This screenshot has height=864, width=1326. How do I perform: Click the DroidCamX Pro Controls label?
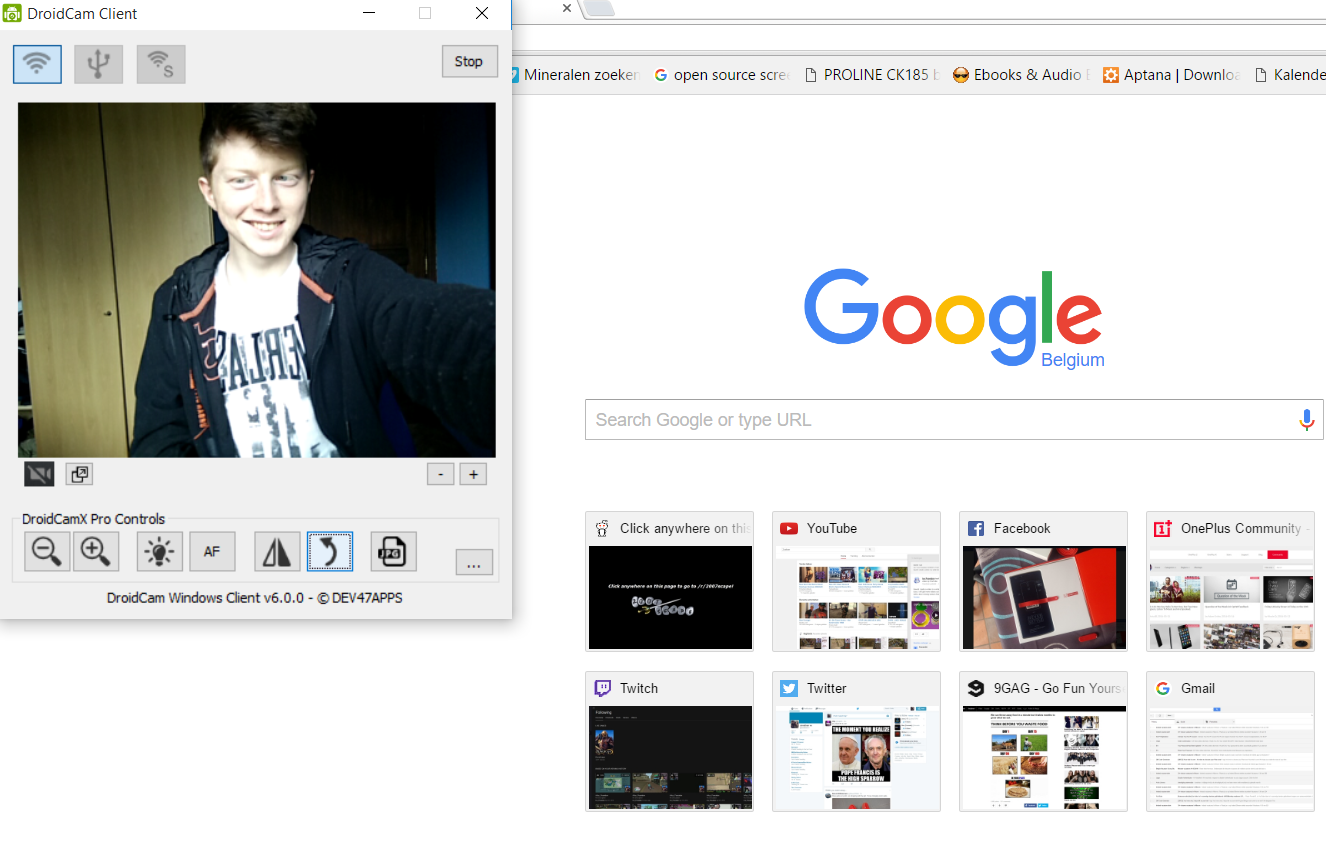[x=94, y=519]
